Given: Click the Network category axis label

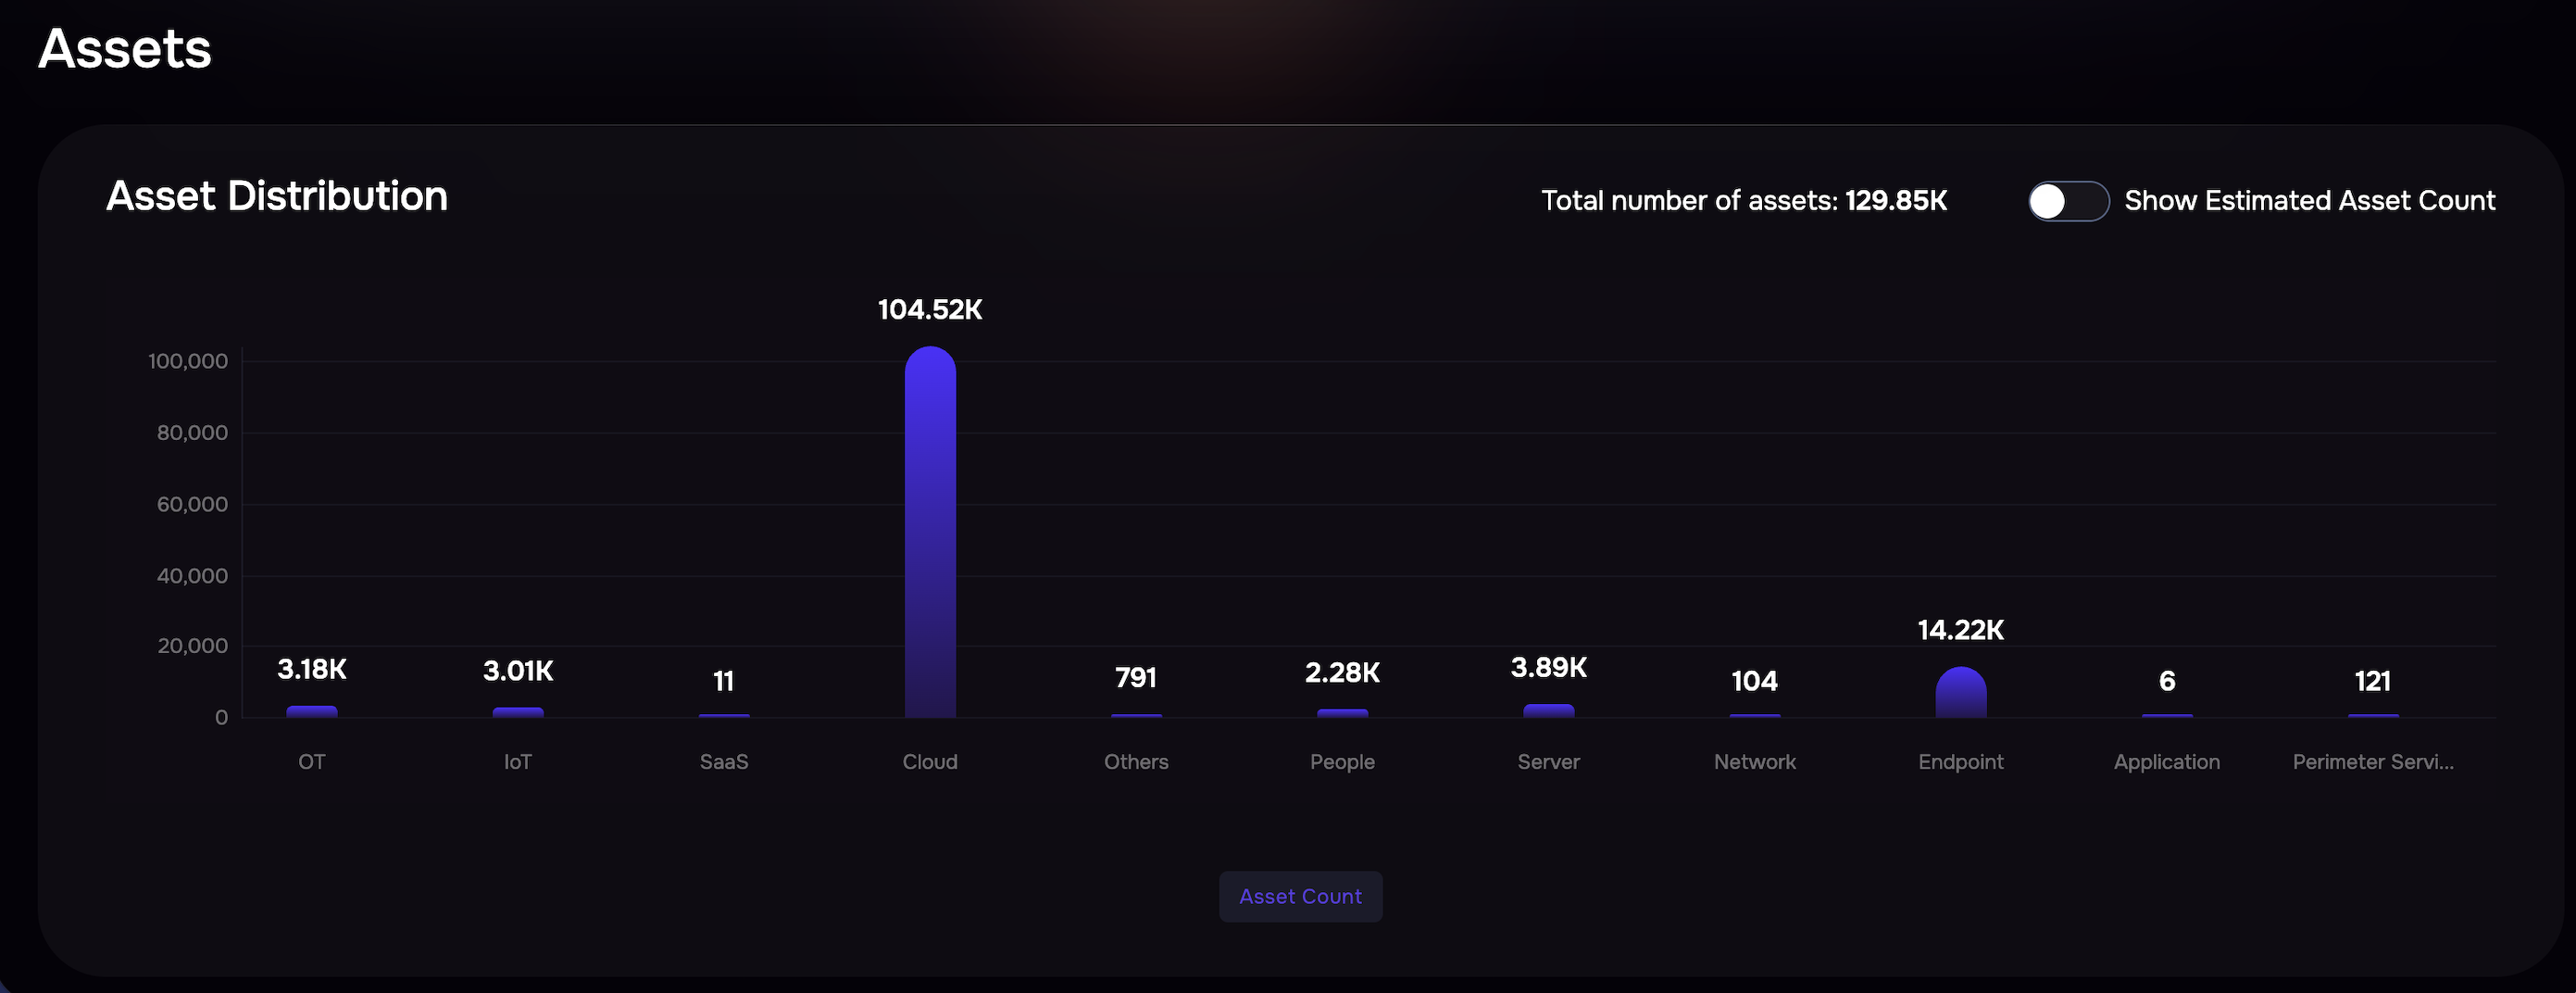Looking at the screenshot, I should tap(1754, 762).
